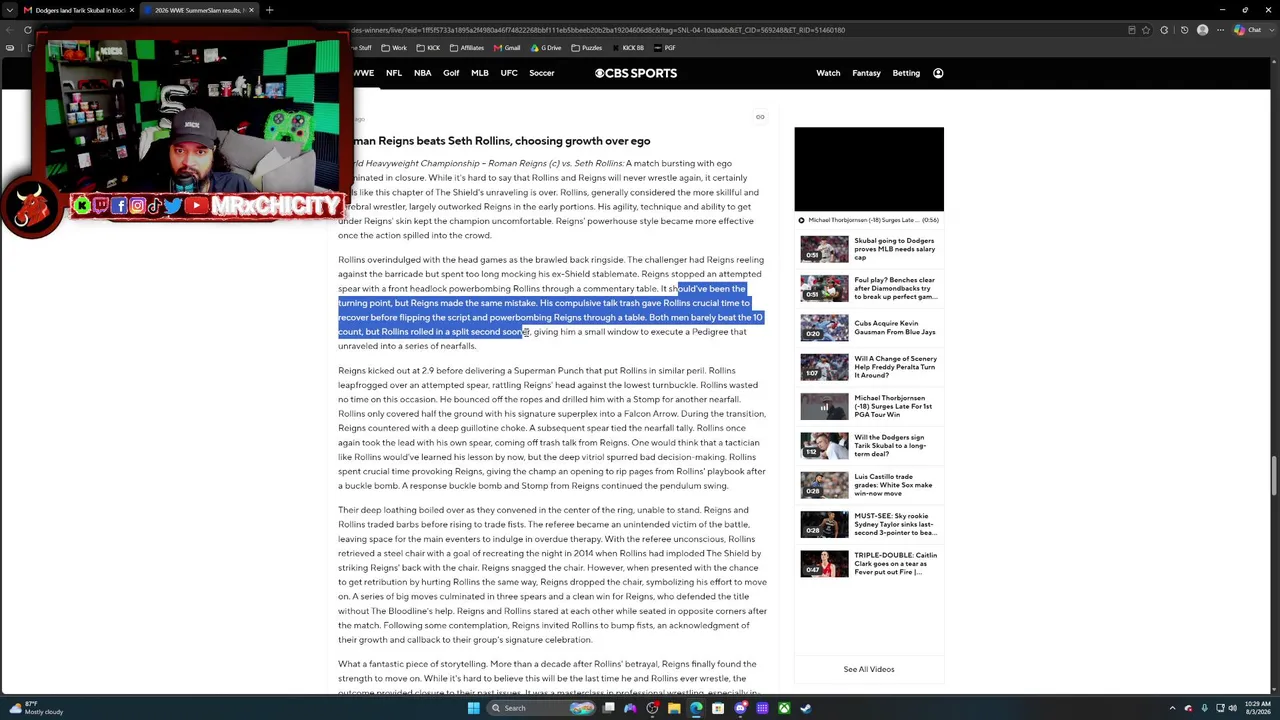Open a new browser tab

pos(269,10)
